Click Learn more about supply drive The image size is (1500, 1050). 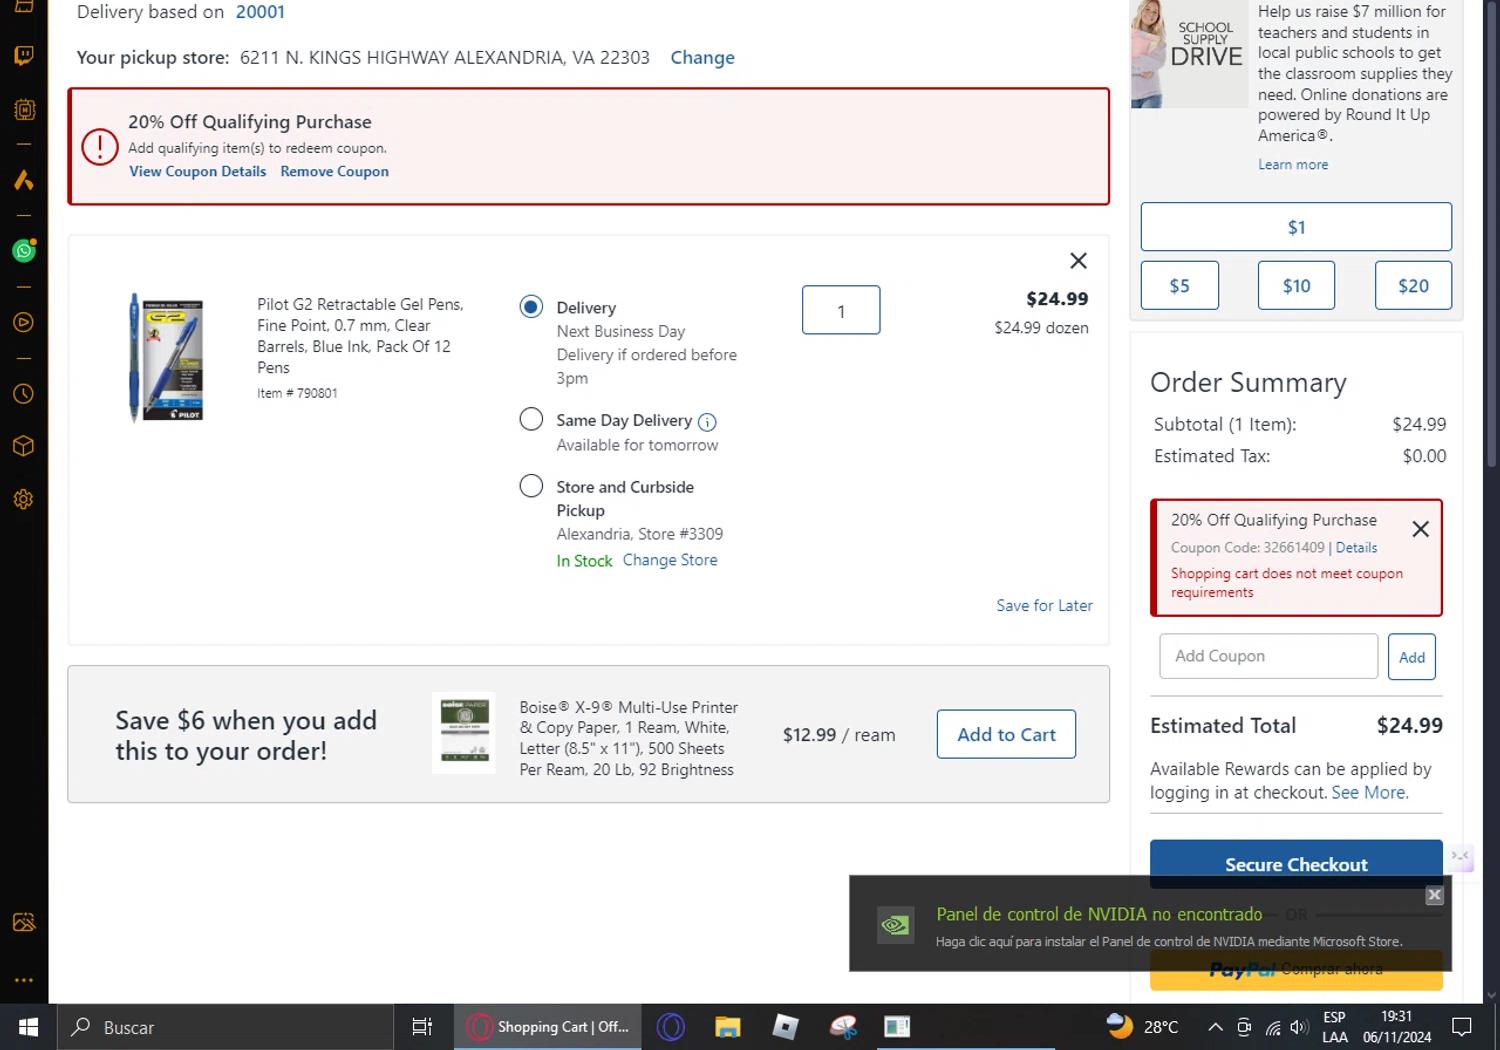[1293, 164]
